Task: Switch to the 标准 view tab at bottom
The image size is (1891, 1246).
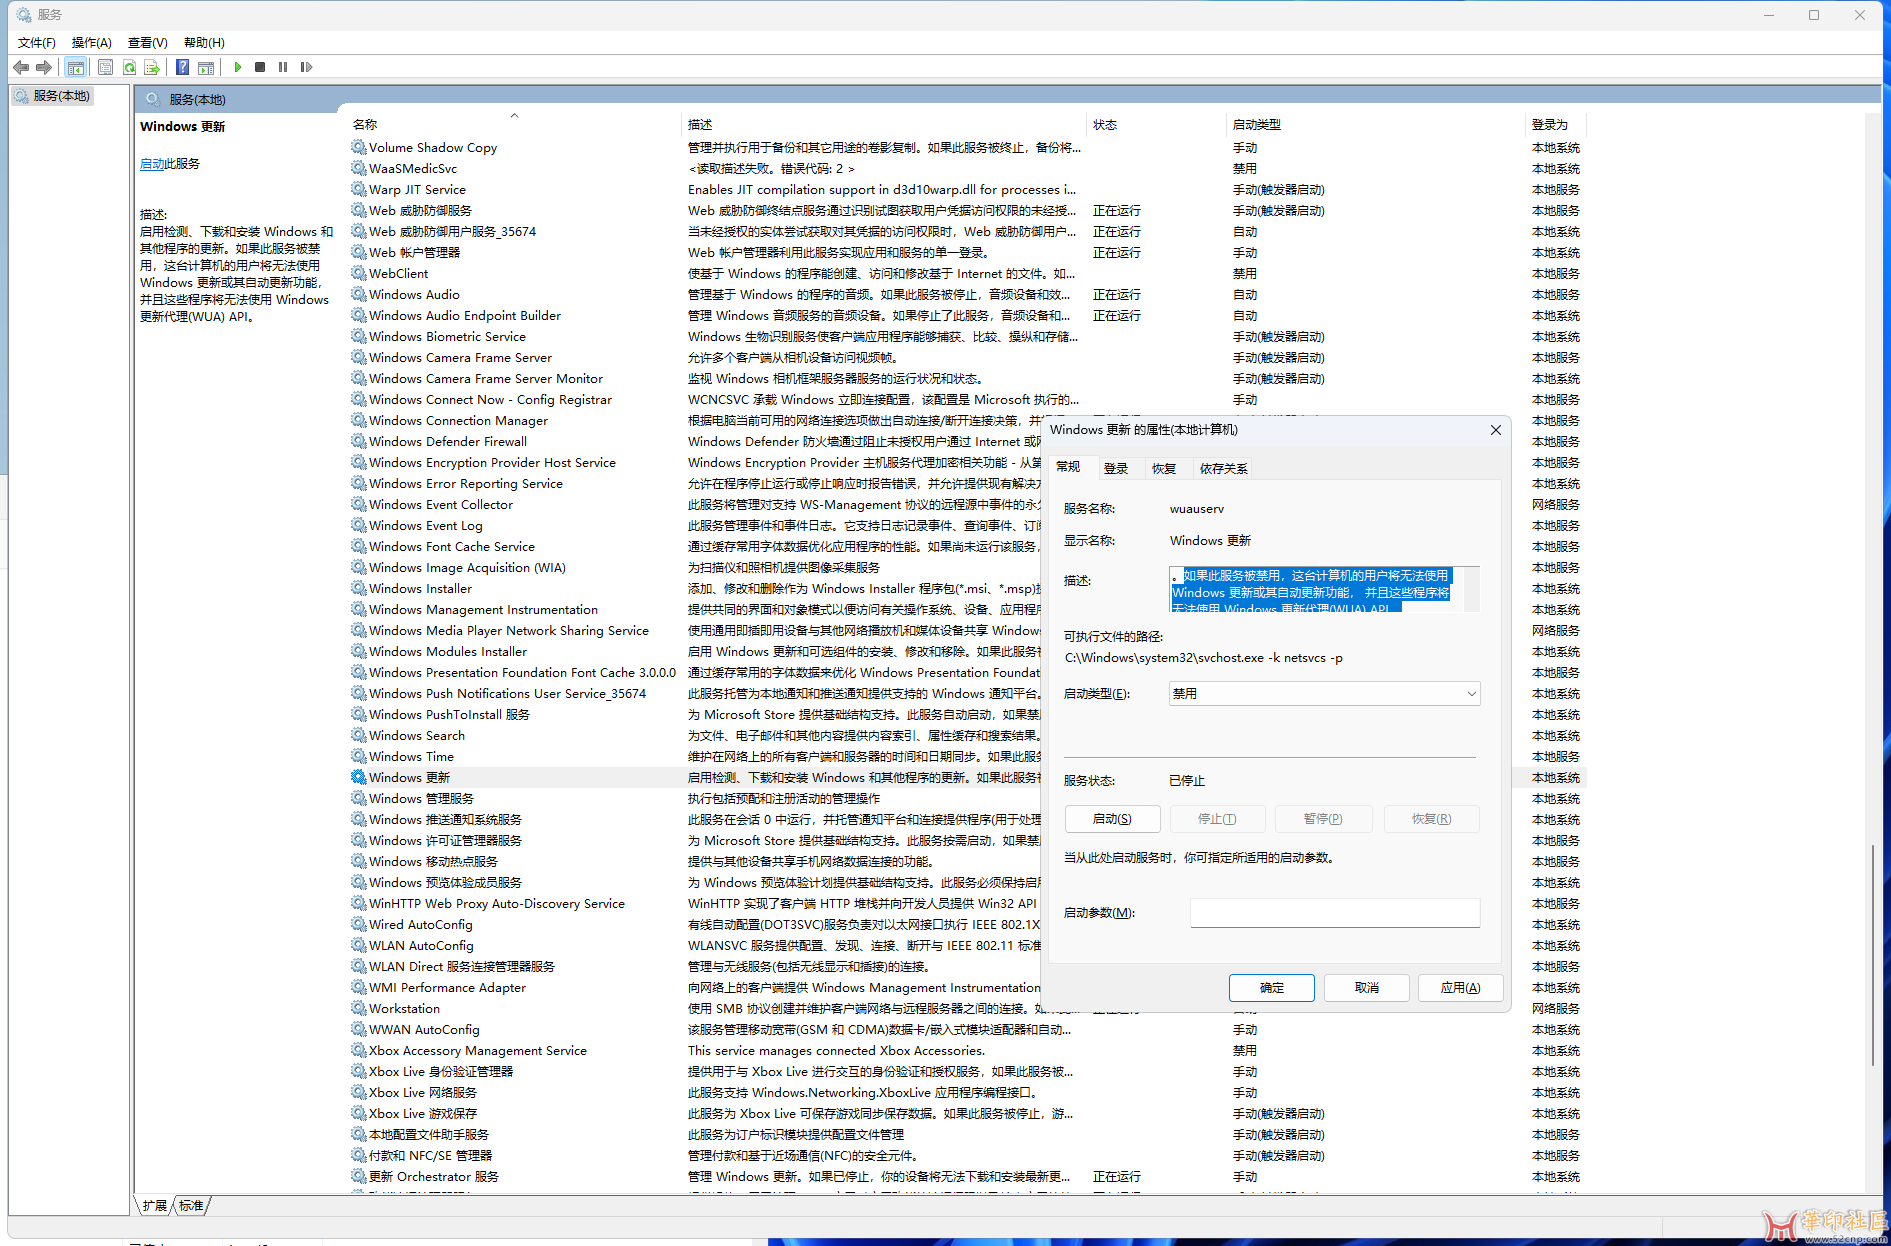Action: [192, 1206]
